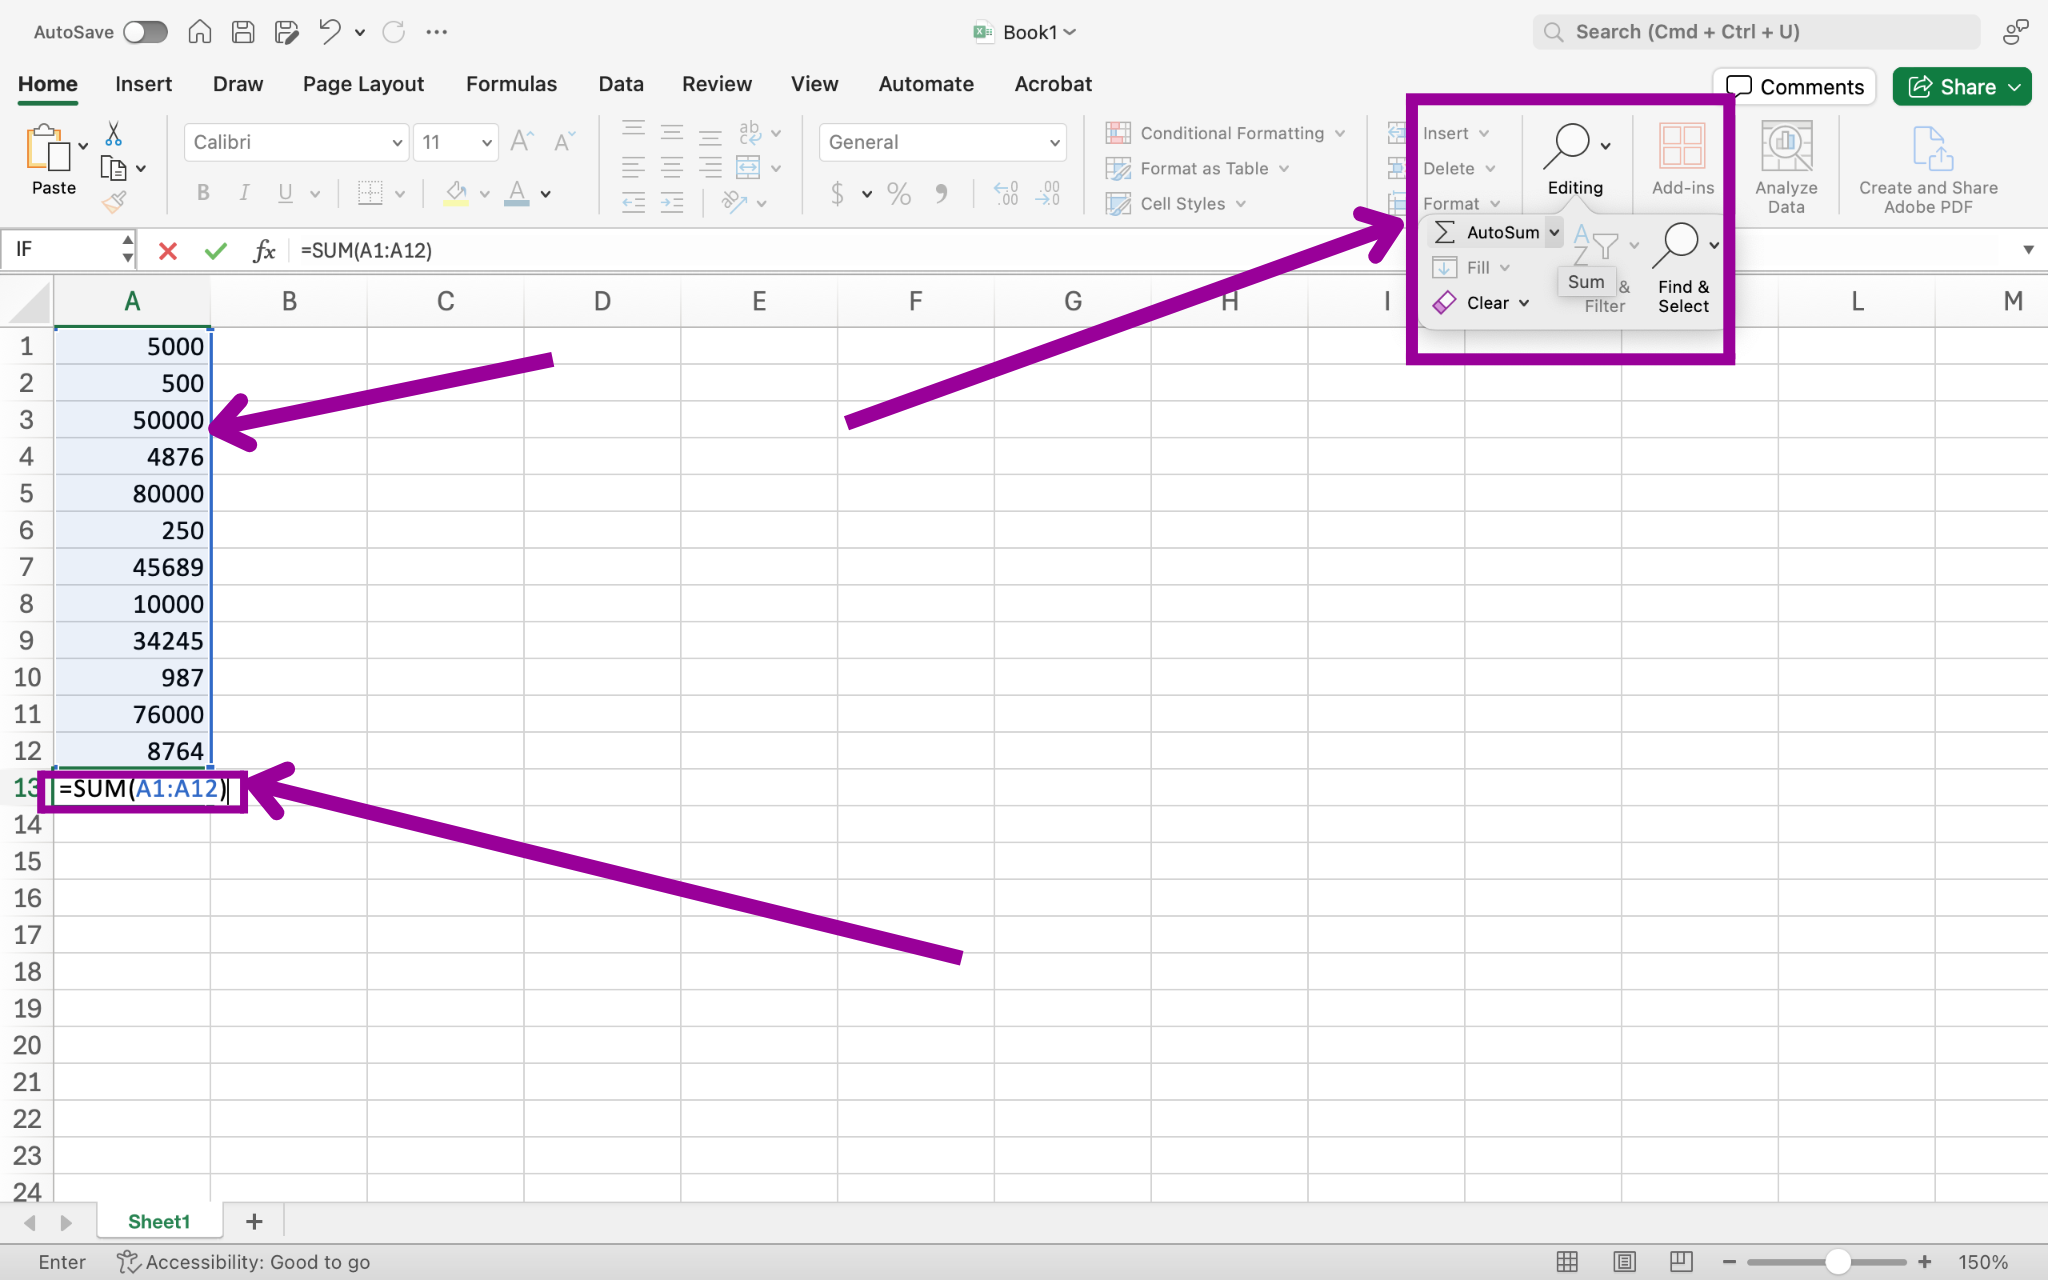The width and height of the screenshot is (2048, 1280).
Task: Open Insert Function with the fx icon
Action: pos(264,250)
